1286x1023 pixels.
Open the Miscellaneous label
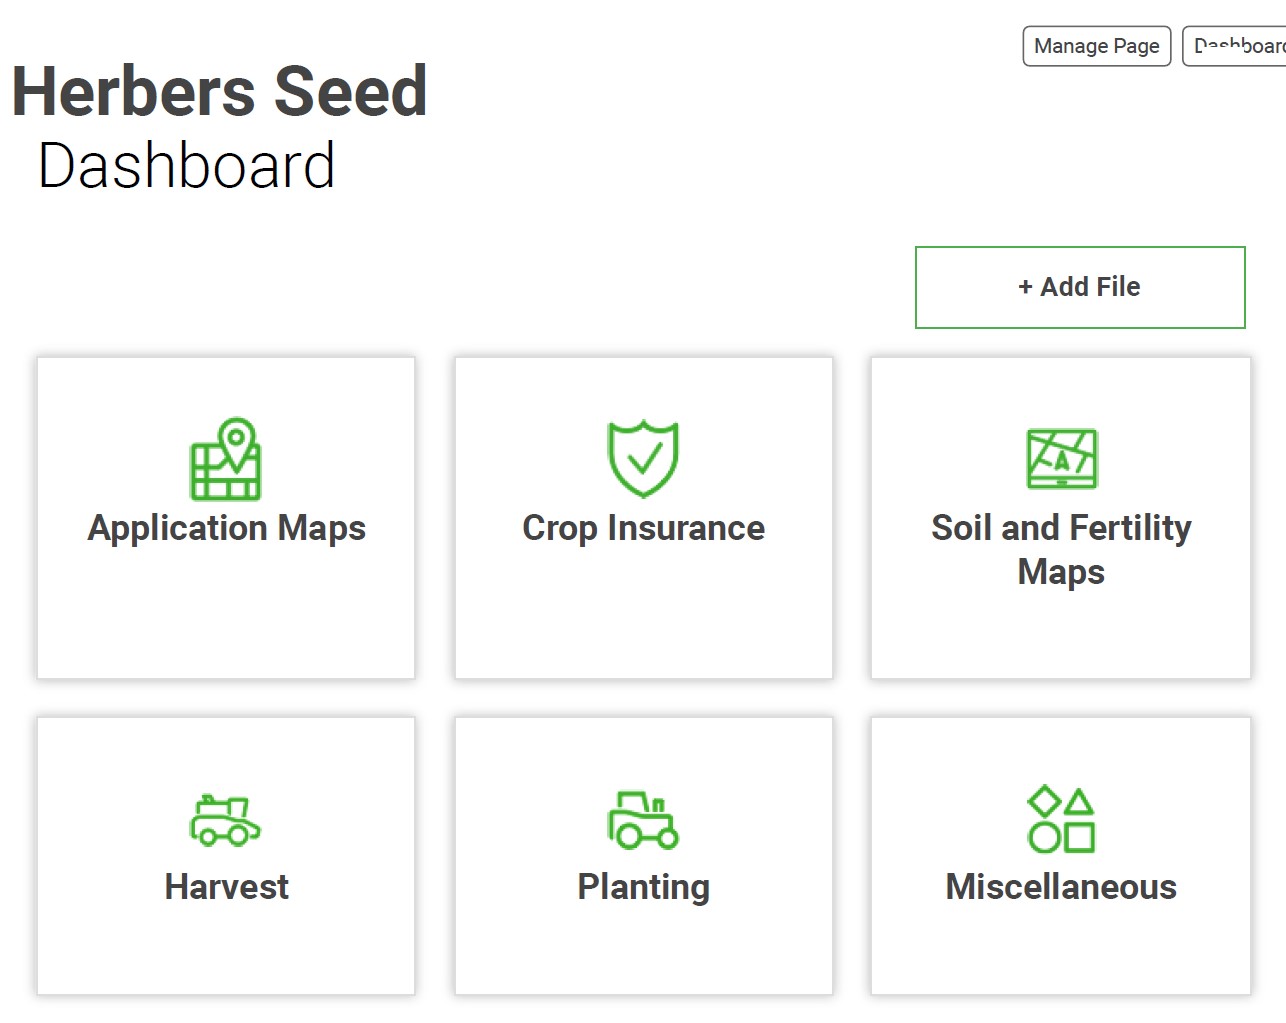(1061, 887)
